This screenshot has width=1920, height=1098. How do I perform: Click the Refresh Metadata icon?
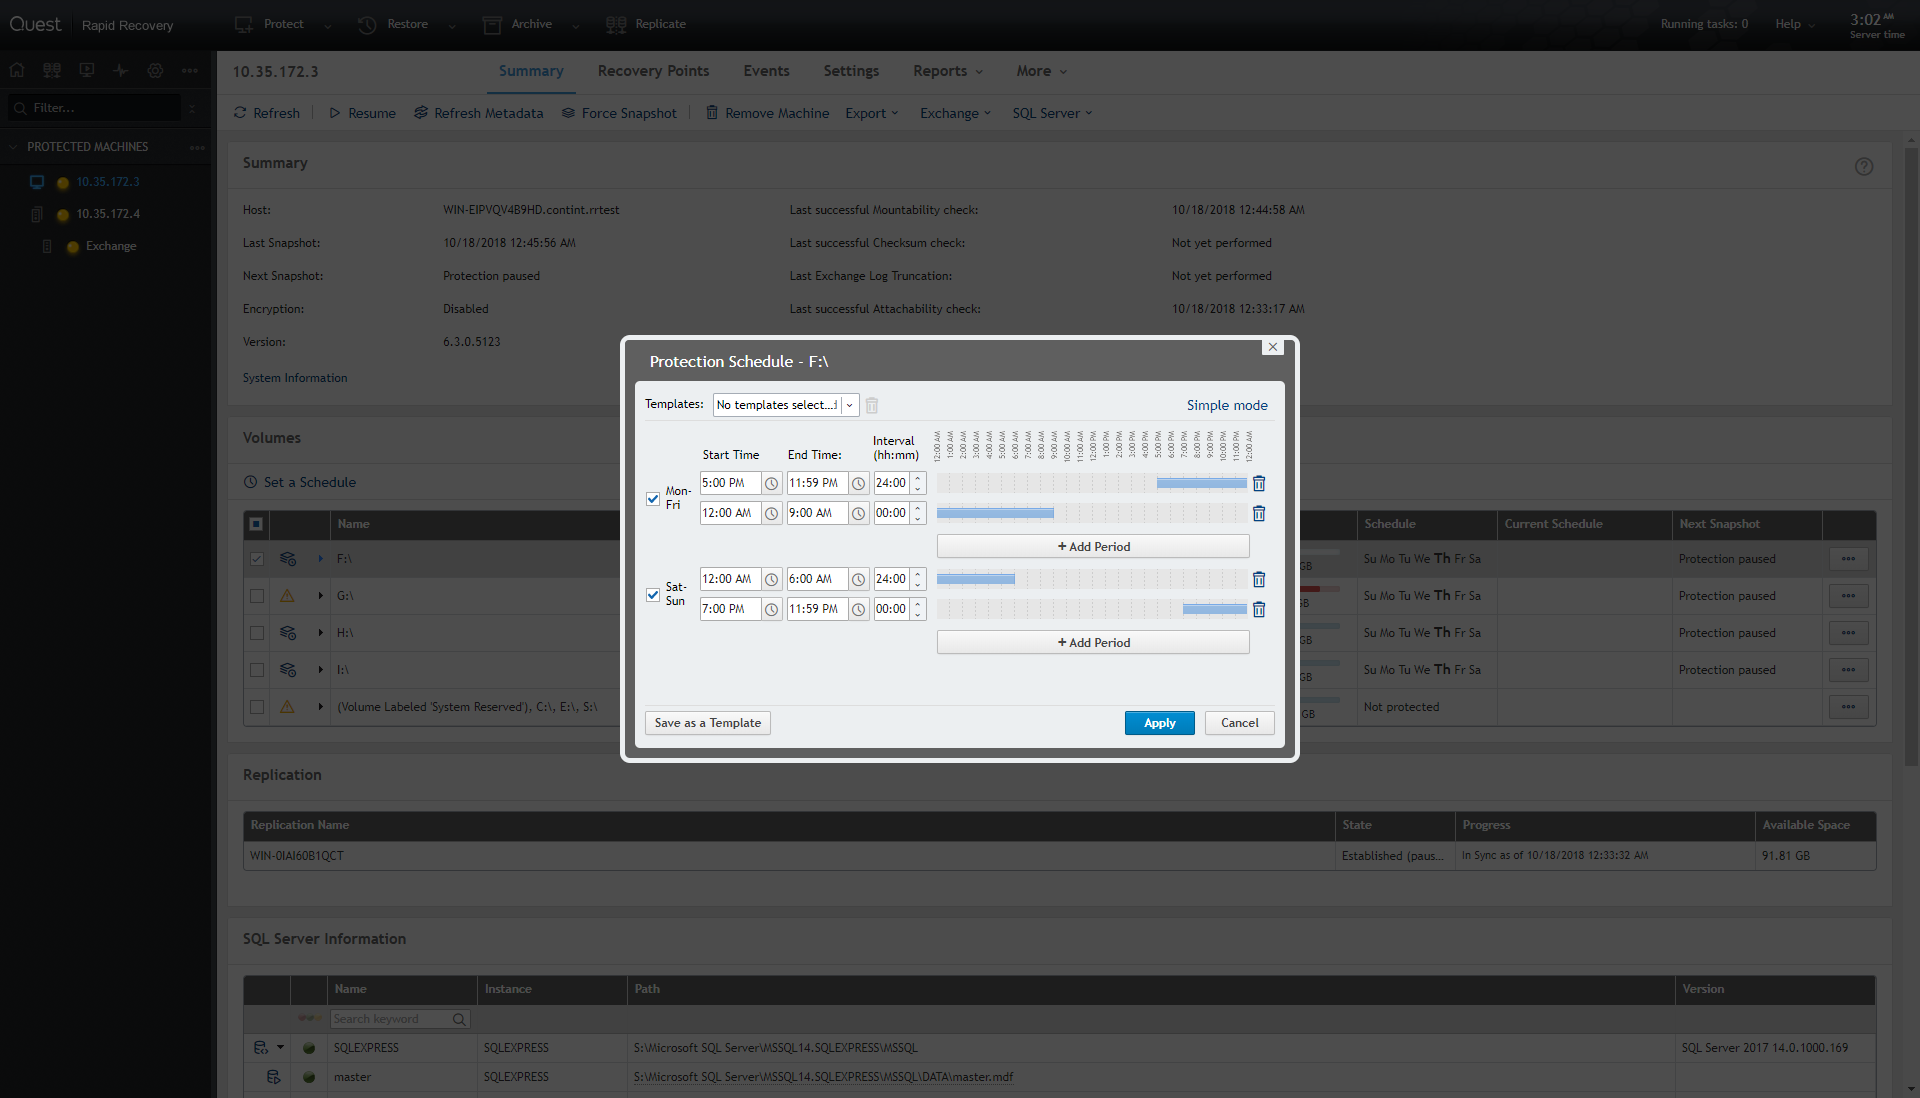(421, 113)
